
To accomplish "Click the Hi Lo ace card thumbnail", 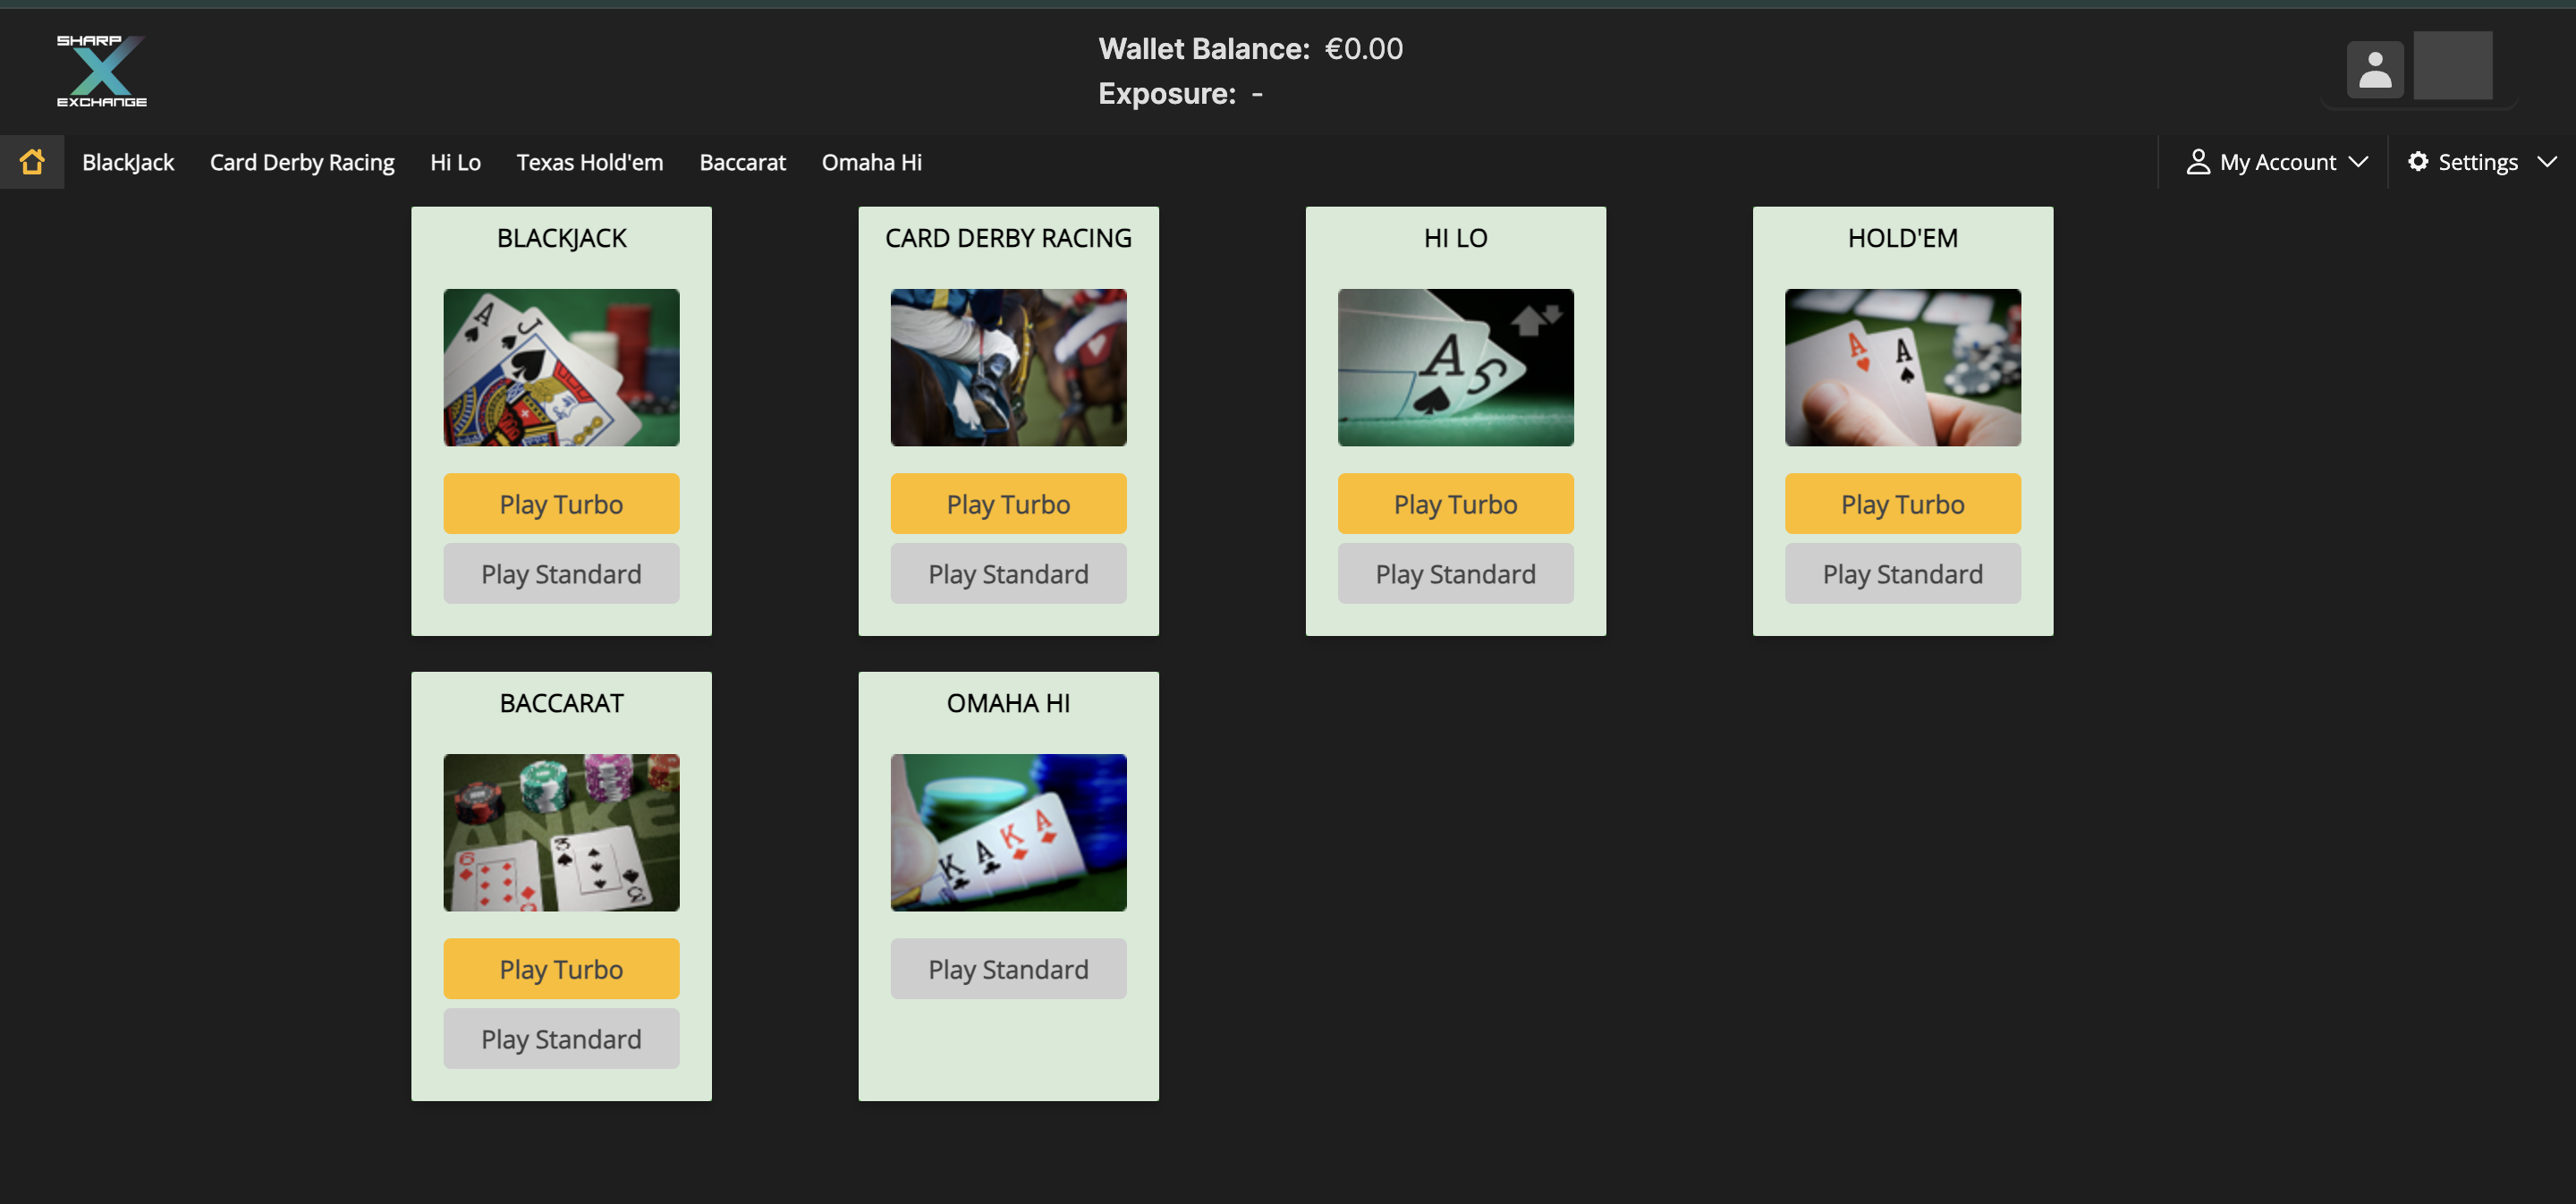I will (1455, 368).
